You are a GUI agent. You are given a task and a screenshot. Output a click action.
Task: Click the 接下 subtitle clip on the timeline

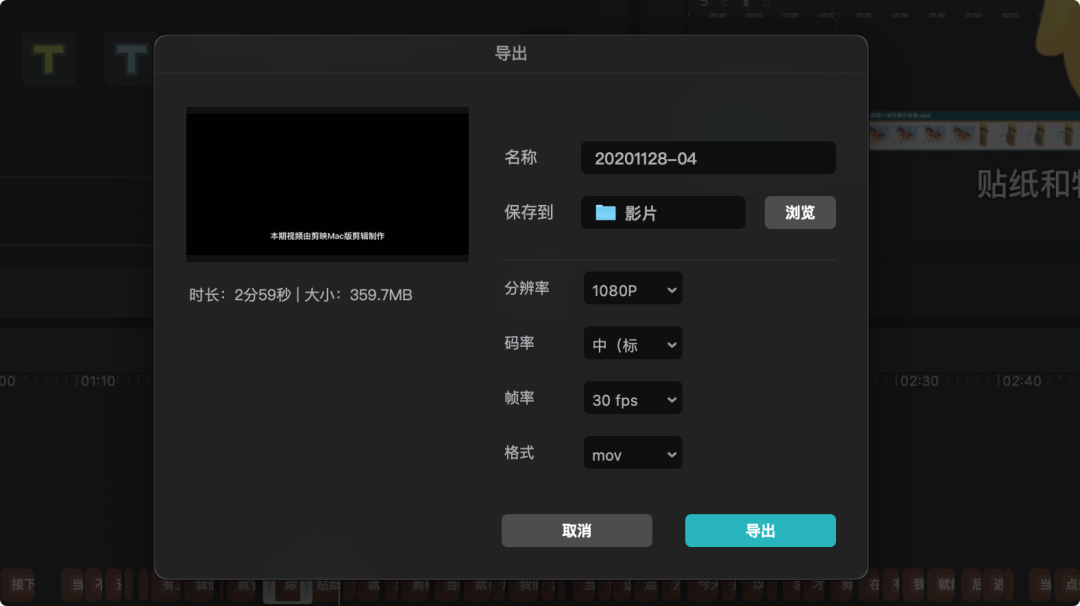click(x=19, y=585)
